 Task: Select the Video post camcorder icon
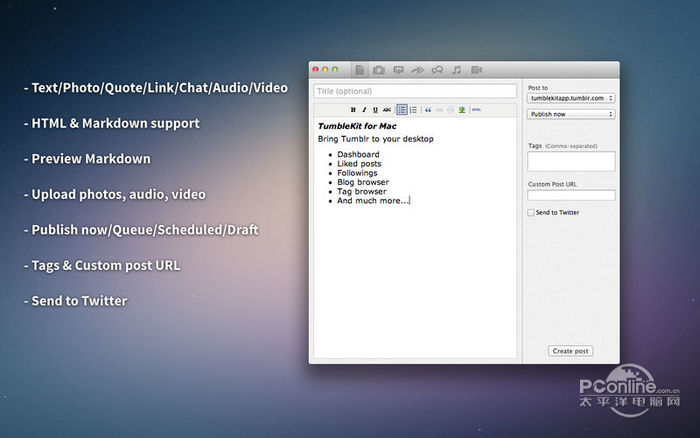[x=476, y=70]
